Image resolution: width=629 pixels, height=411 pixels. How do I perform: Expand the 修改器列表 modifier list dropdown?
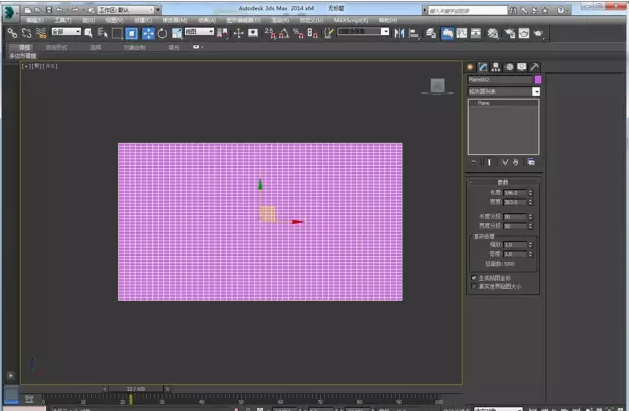click(x=536, y=91)
